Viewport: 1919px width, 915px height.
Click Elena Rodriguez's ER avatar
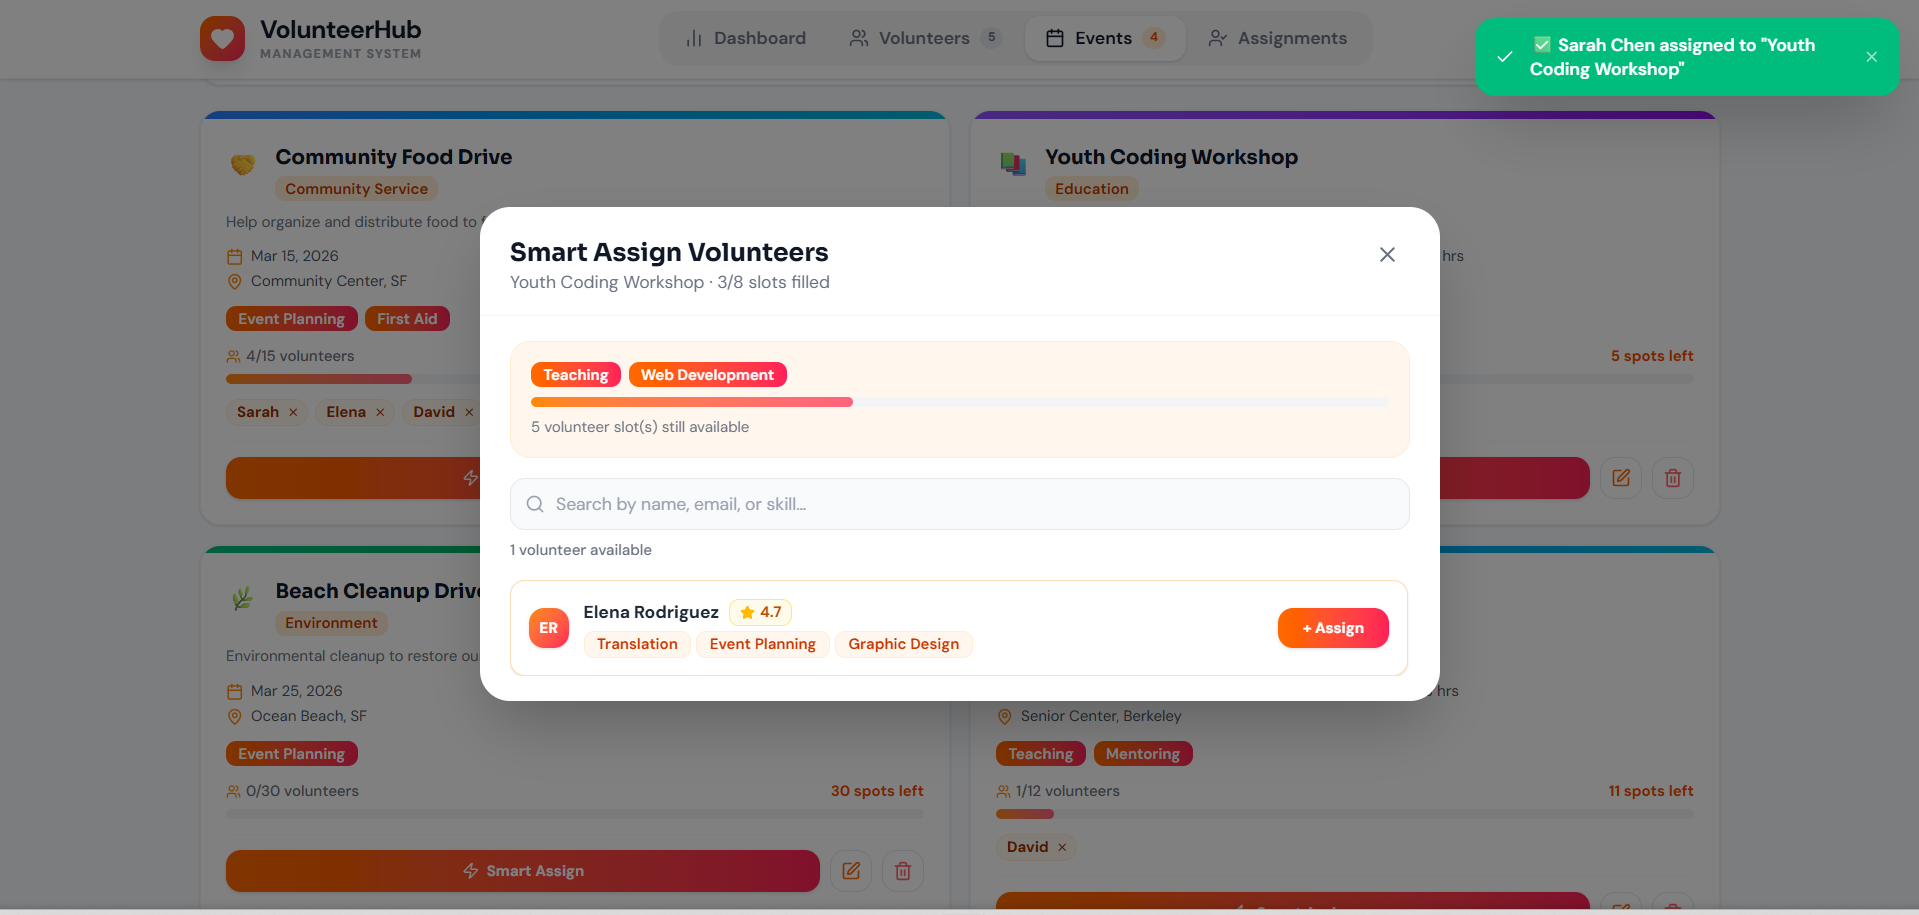[549, 628]
